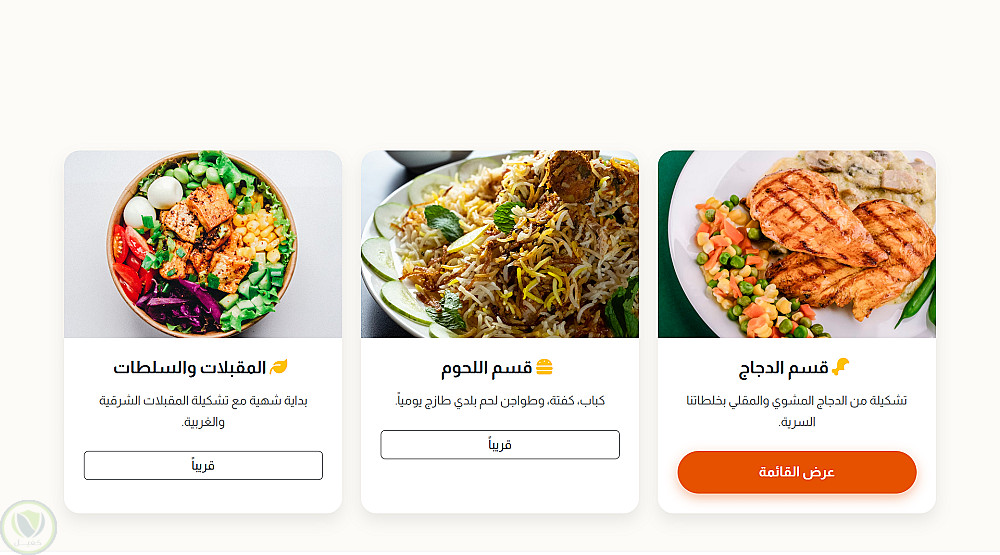Screen dimensions: 1000x555
Task: Click the appetizers and salads description text
Action: [x=203, y=411]
